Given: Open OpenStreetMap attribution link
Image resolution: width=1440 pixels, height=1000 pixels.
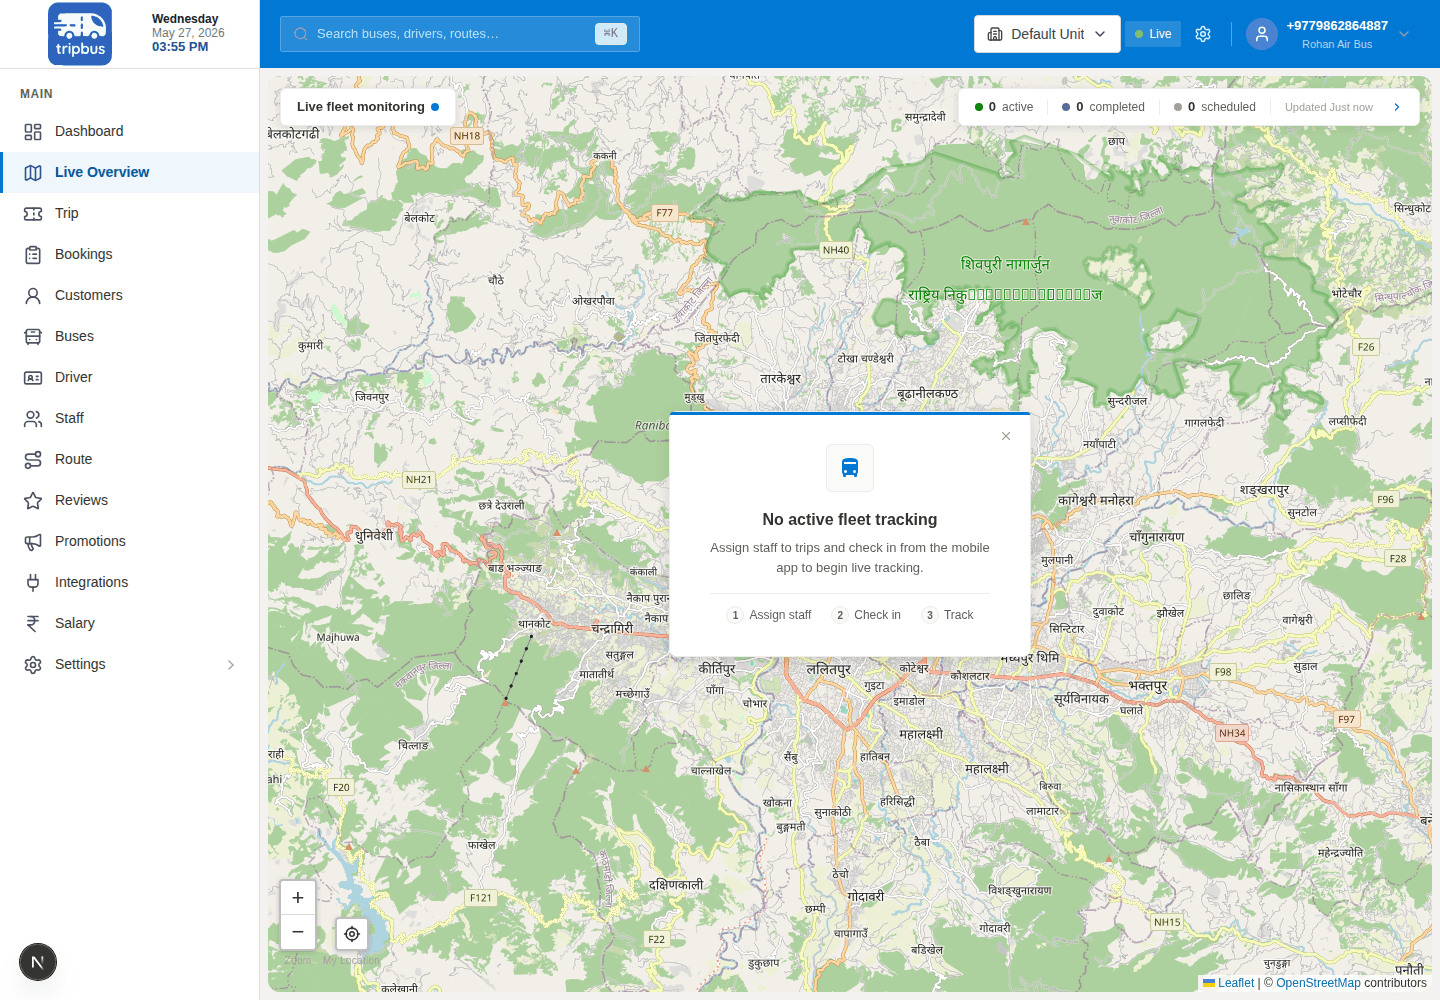Looking at the screenshot, I should point(1318,983).
